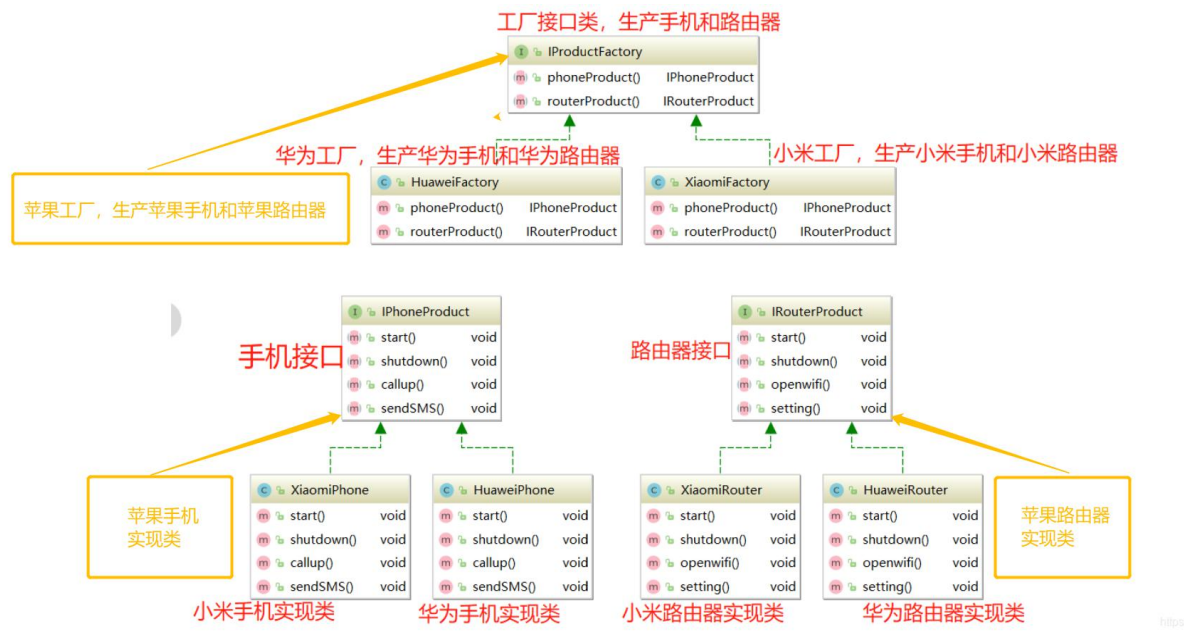The image size is (1184, 635).
Task: Click shutdown() method name in HuaweiRouter
Action: click(896, 540)
